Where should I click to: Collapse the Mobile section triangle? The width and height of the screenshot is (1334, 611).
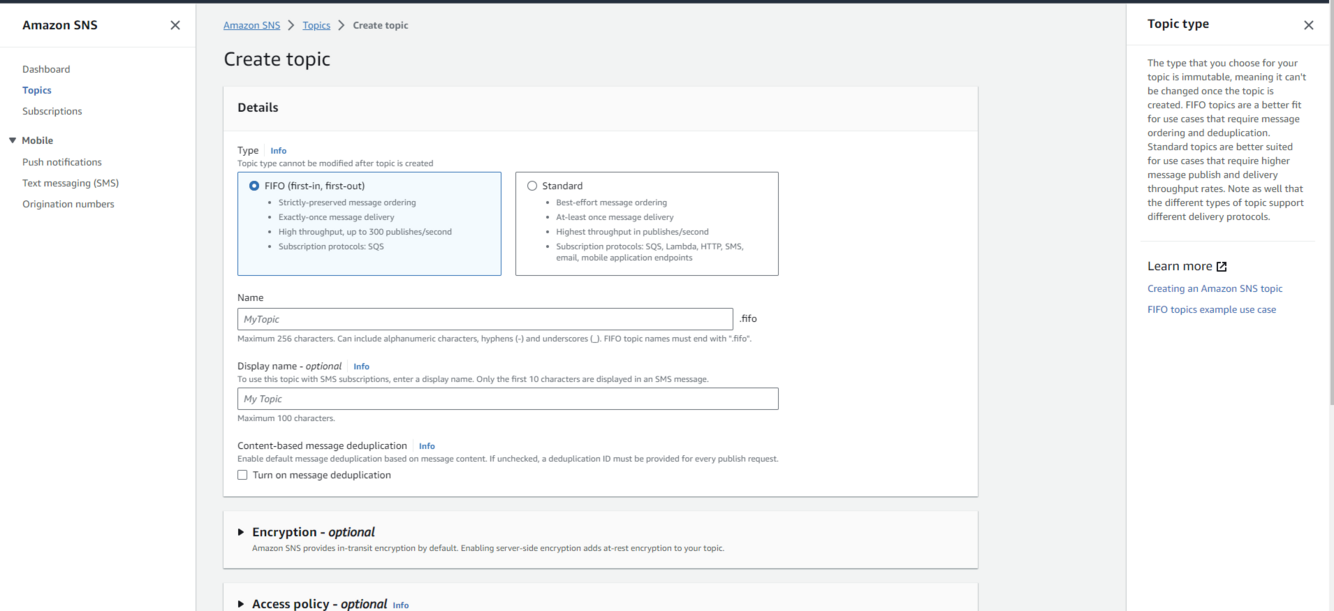[x=13, y=141]
